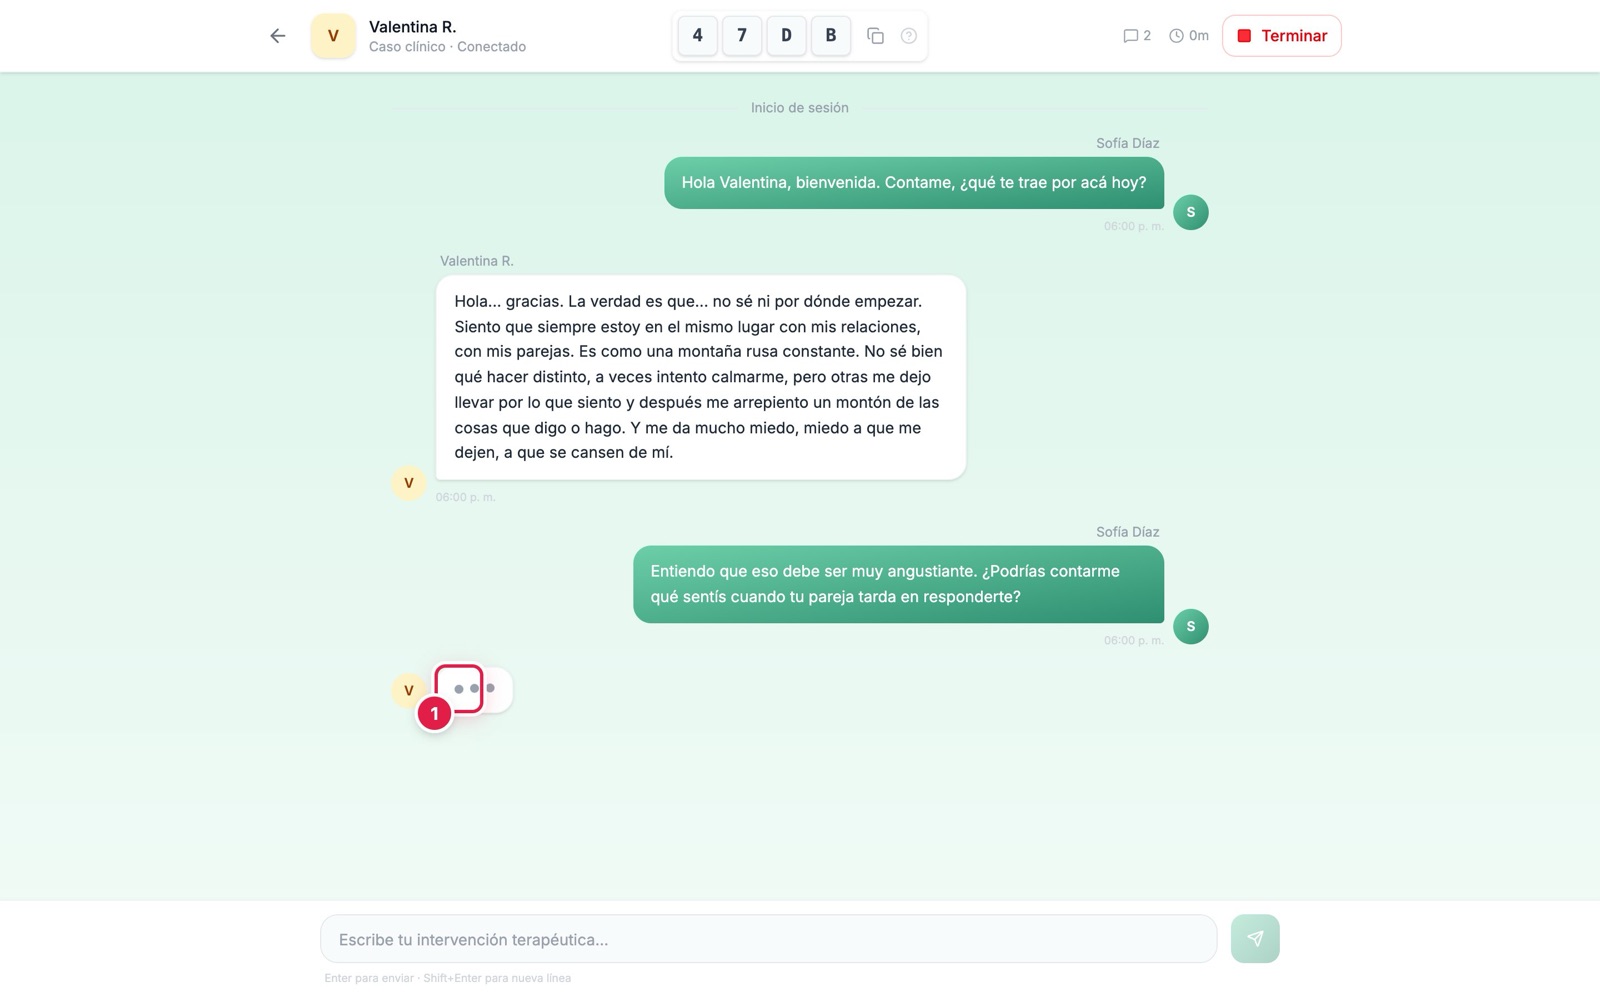Click the 'Valentina R.' label above her message
Image resolution: width=1600 pixels, height=1000 pixels.
click(x=476, y=261)
